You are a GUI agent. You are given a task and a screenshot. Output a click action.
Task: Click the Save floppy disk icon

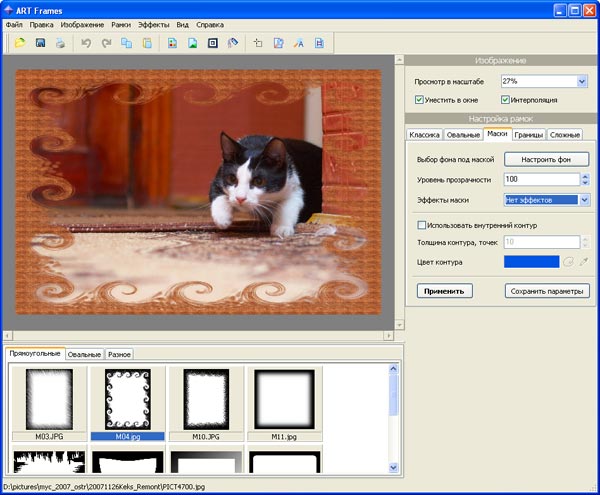41,43
